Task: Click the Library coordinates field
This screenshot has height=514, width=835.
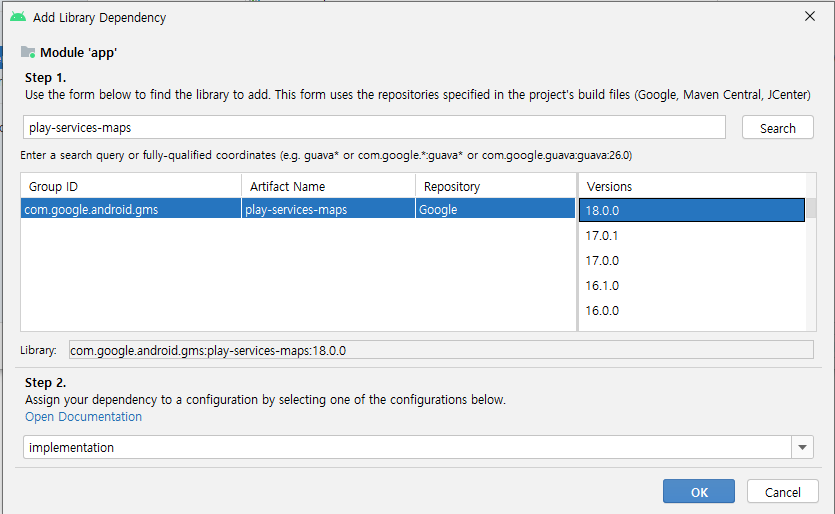Action: click(441, 350)
